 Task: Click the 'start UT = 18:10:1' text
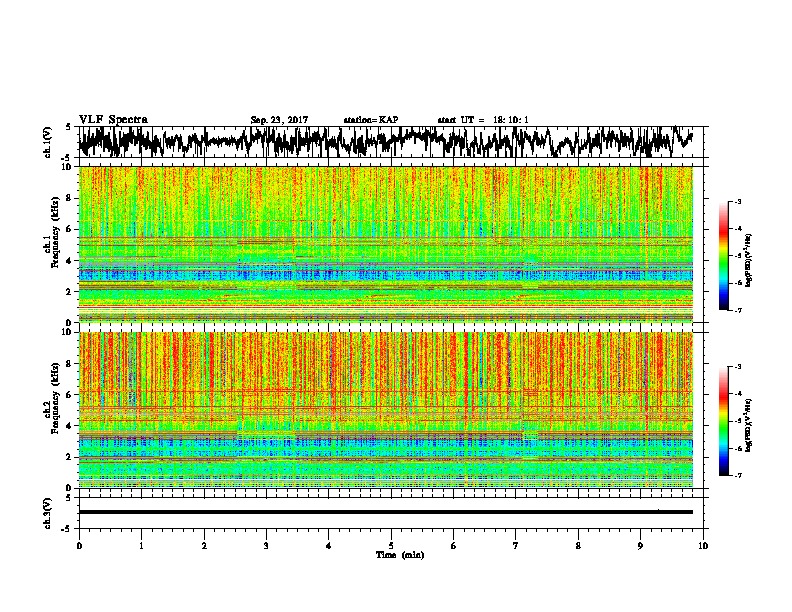pyautogui.click(x=483, y=120)
